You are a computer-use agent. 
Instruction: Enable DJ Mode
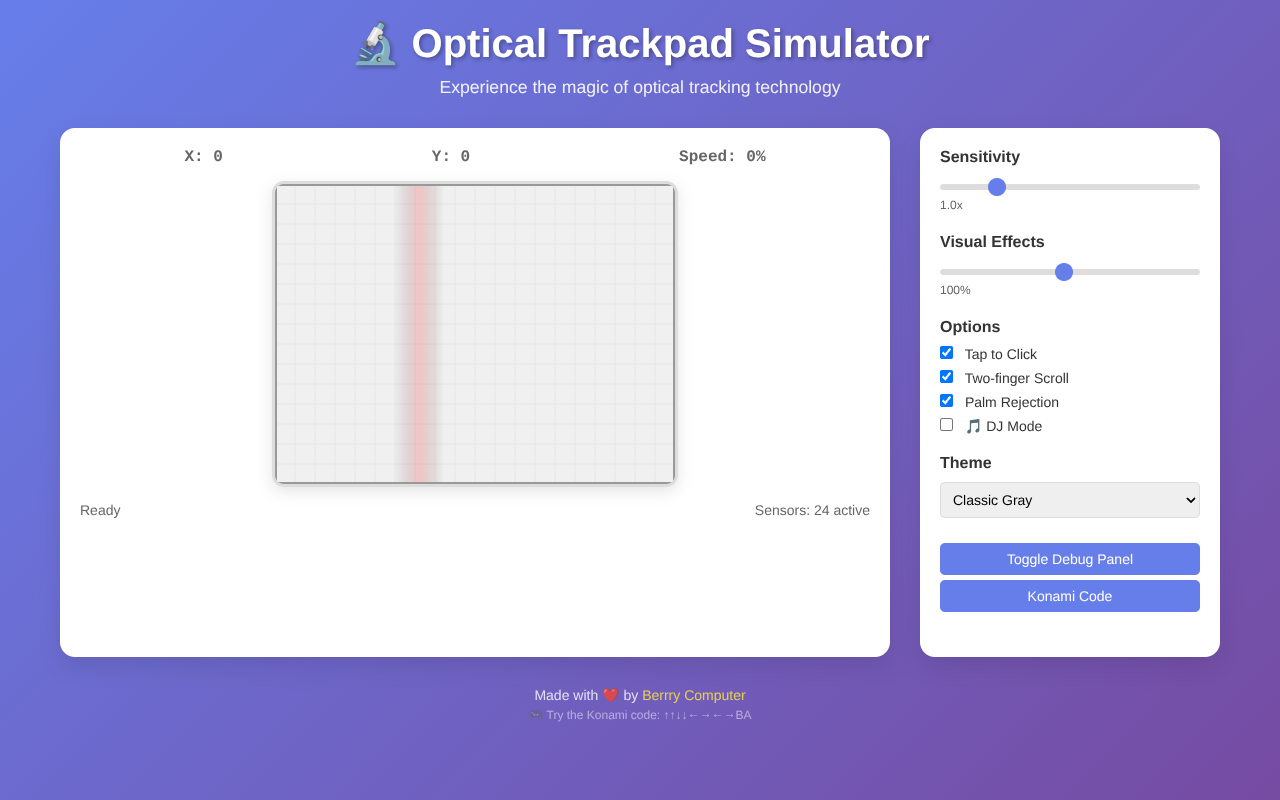coord(946,424)
